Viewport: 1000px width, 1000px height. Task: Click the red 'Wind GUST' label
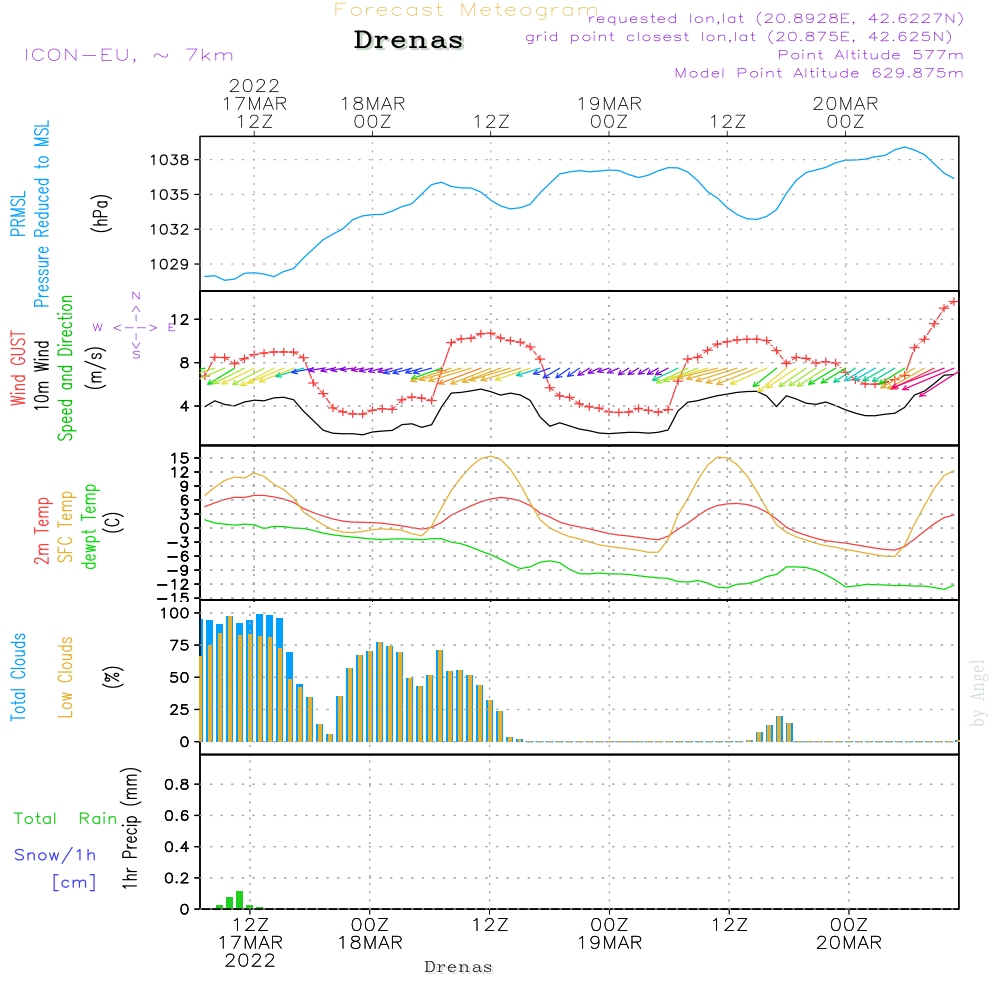(18, 369)
